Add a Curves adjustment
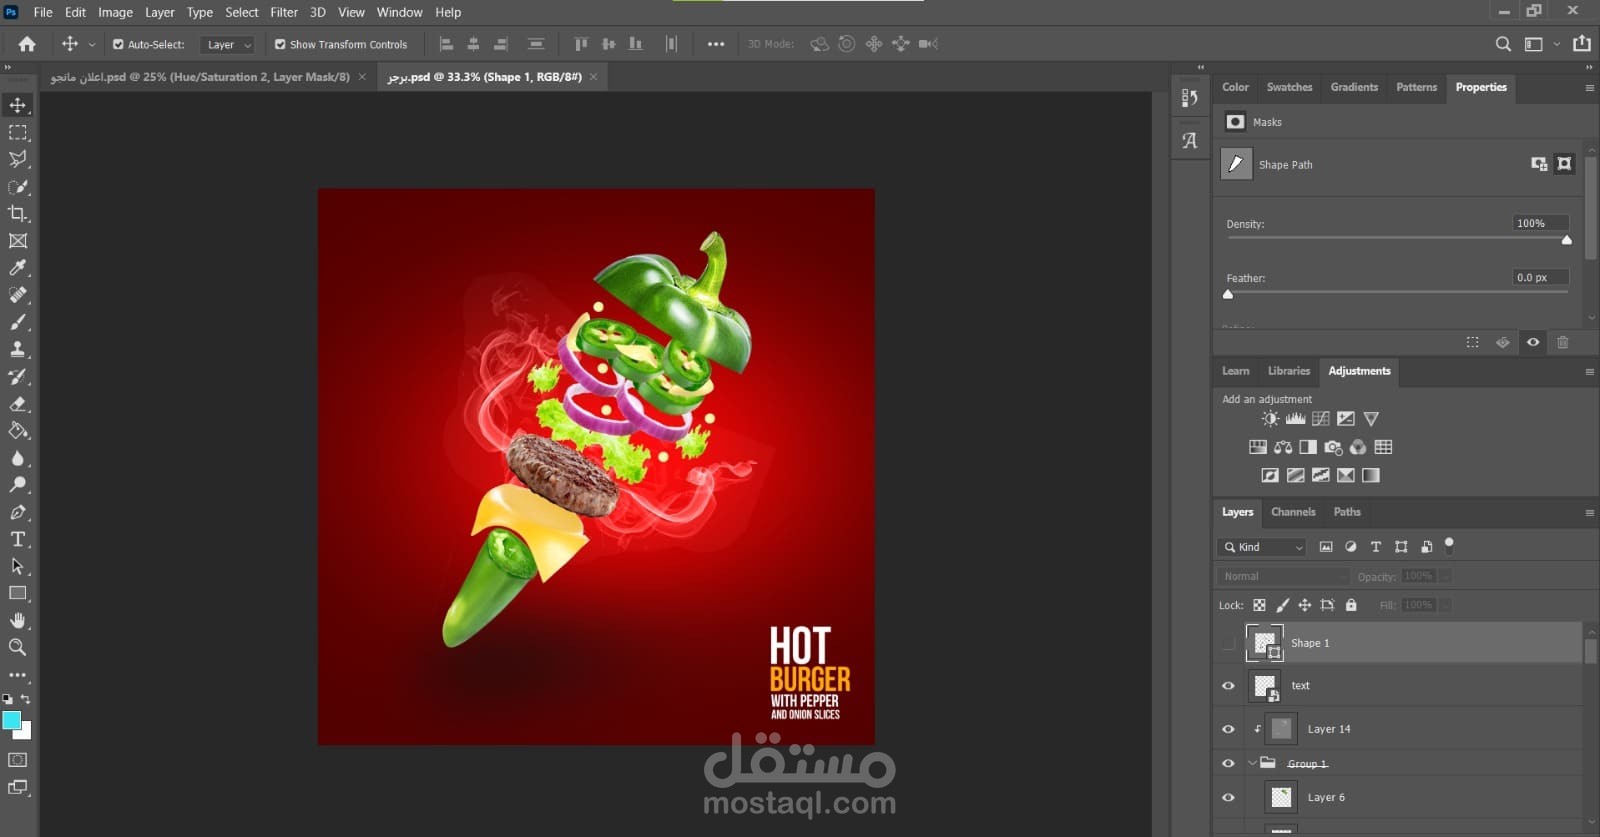Viewport: 1600px width, 837px height. (1321, 419)
